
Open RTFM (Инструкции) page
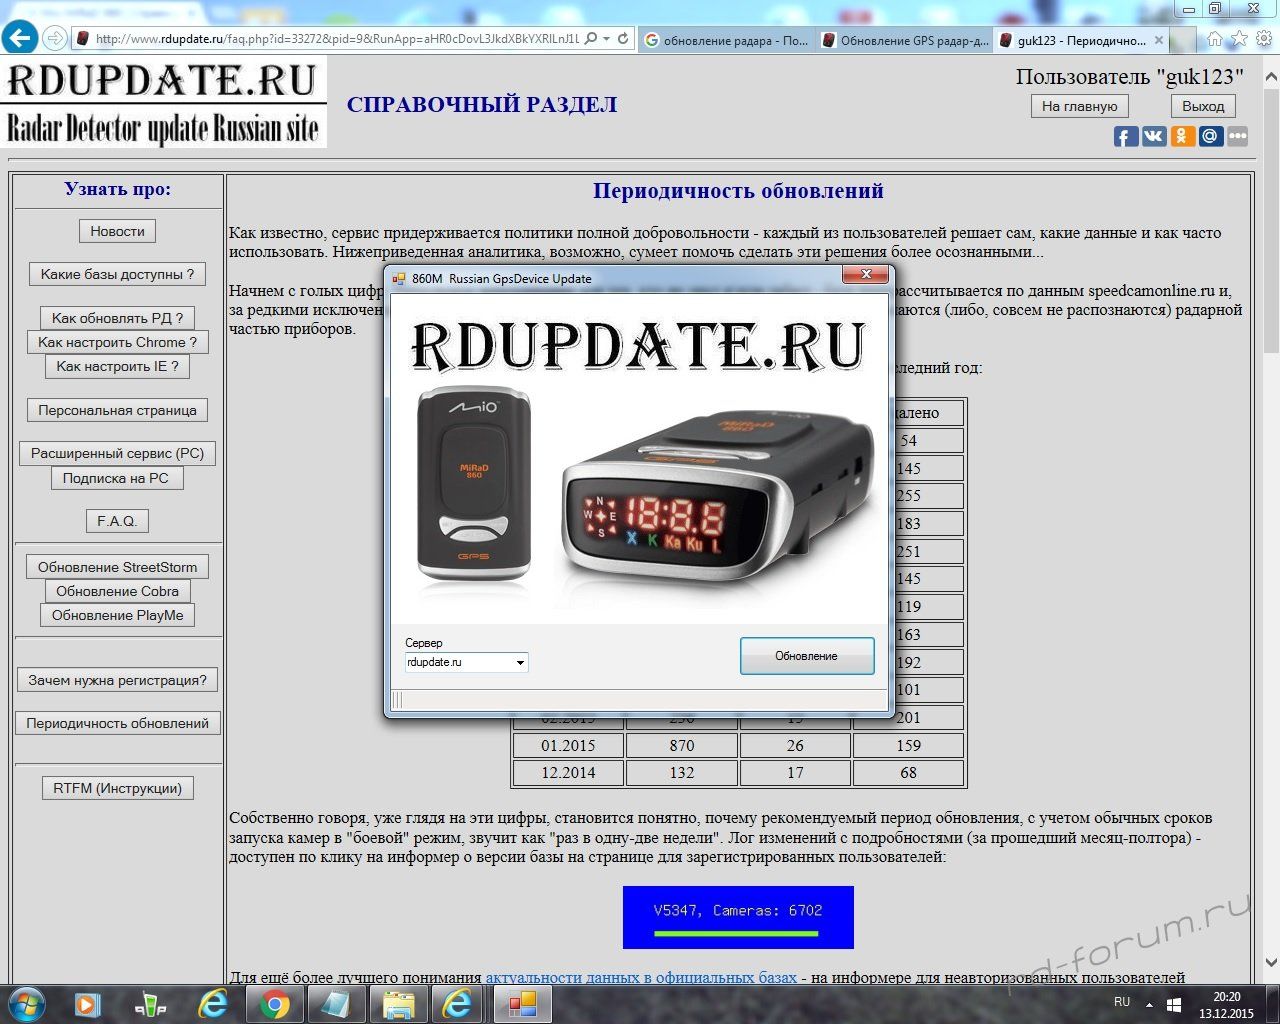pyautogui.click(x=117, y=788)
